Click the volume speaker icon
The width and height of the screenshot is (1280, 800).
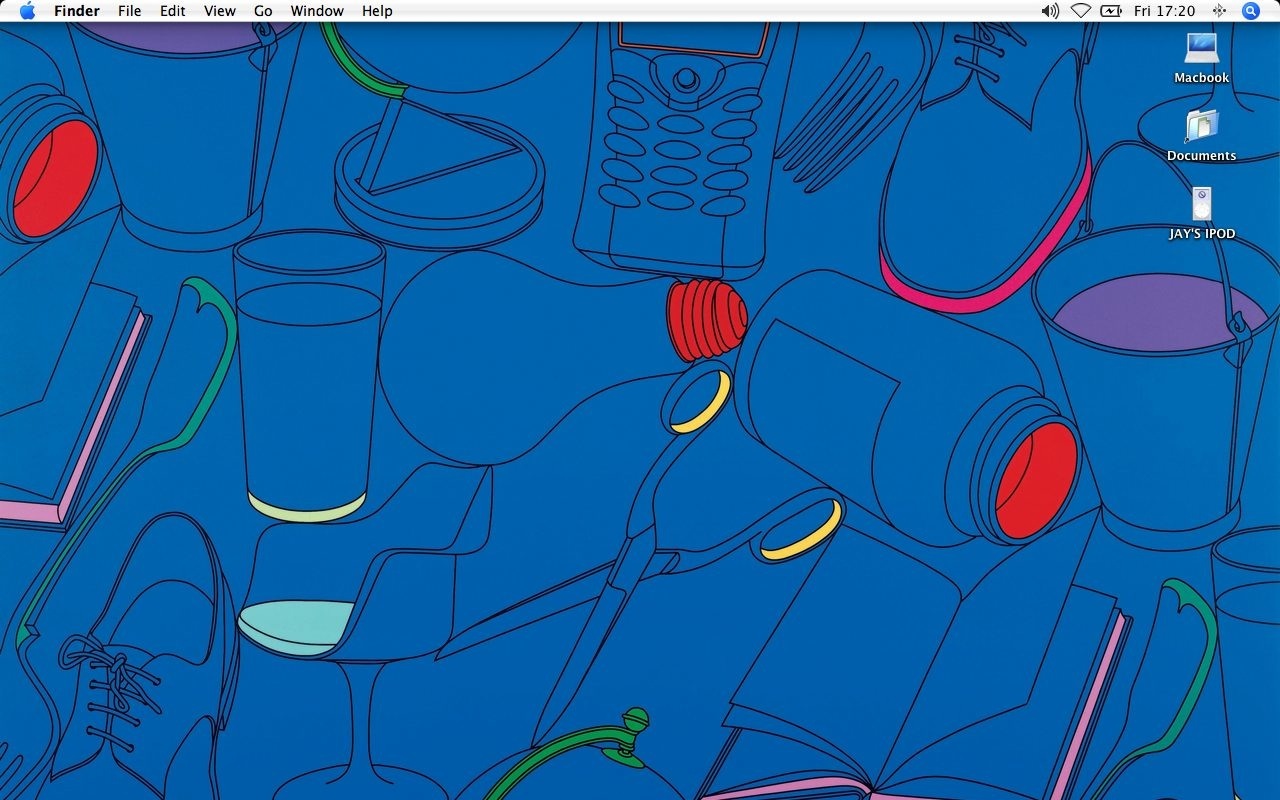point(1050,11)
